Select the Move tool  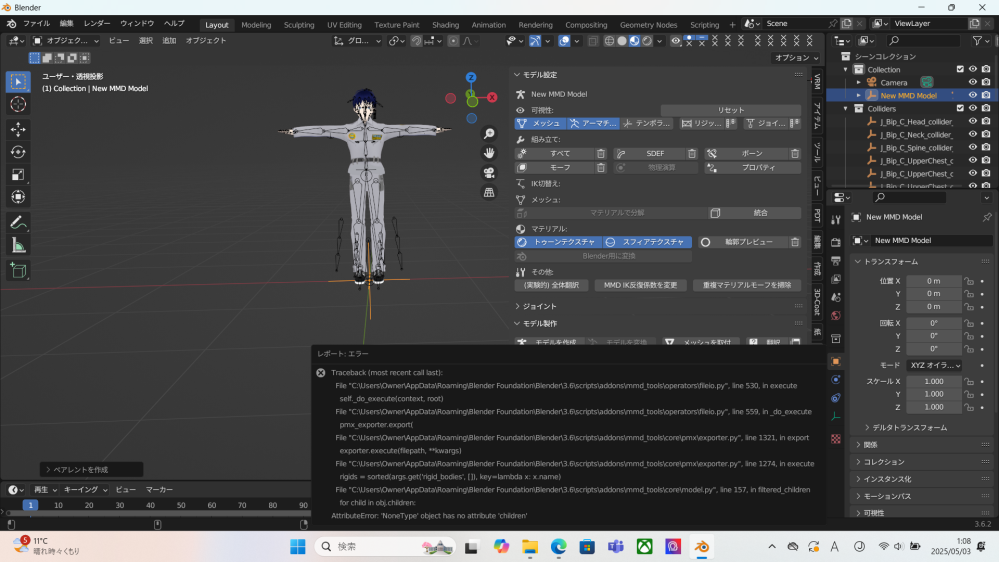(18, 129)
